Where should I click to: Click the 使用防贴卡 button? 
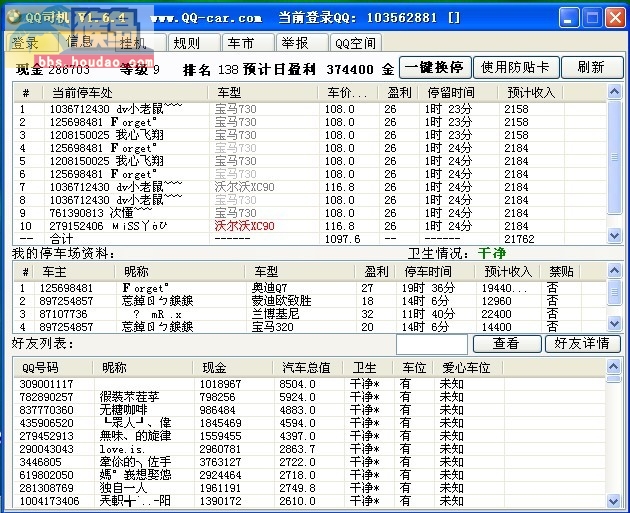coord(516,67)
